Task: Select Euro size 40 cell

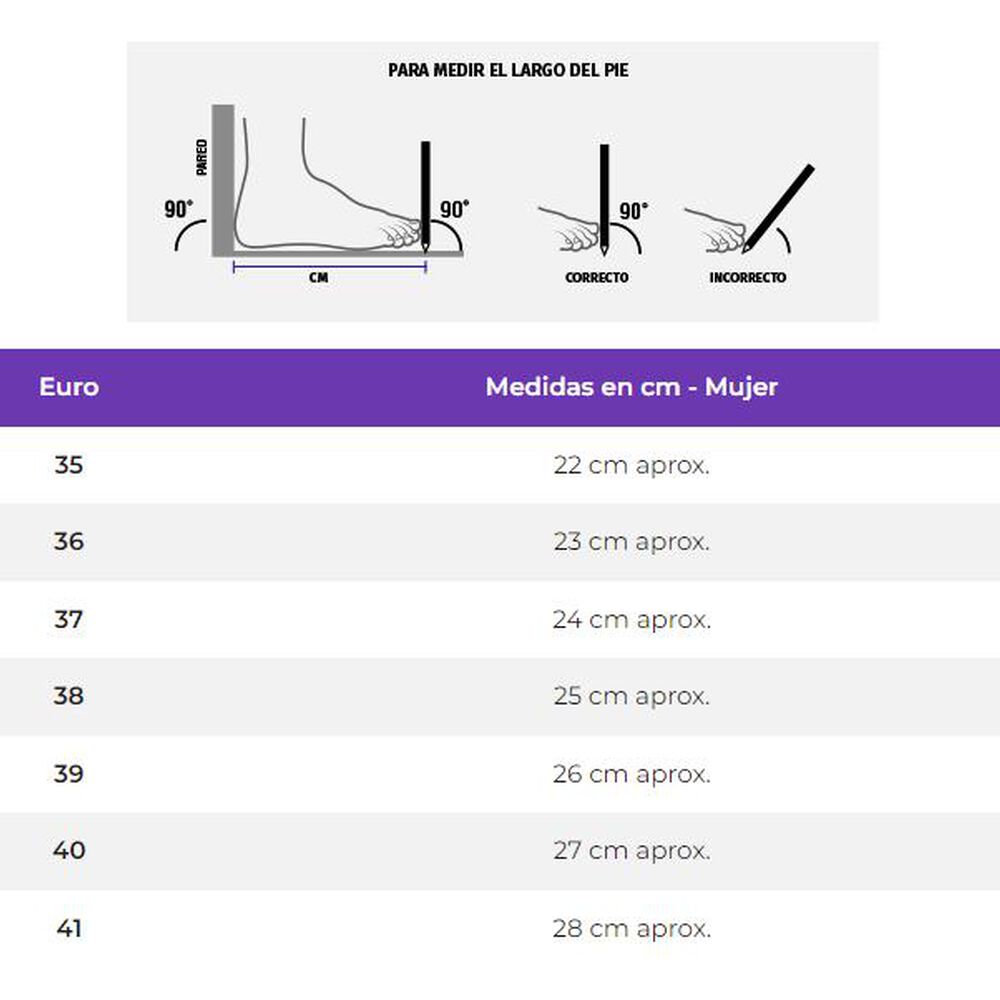Action: pos(69,850)
